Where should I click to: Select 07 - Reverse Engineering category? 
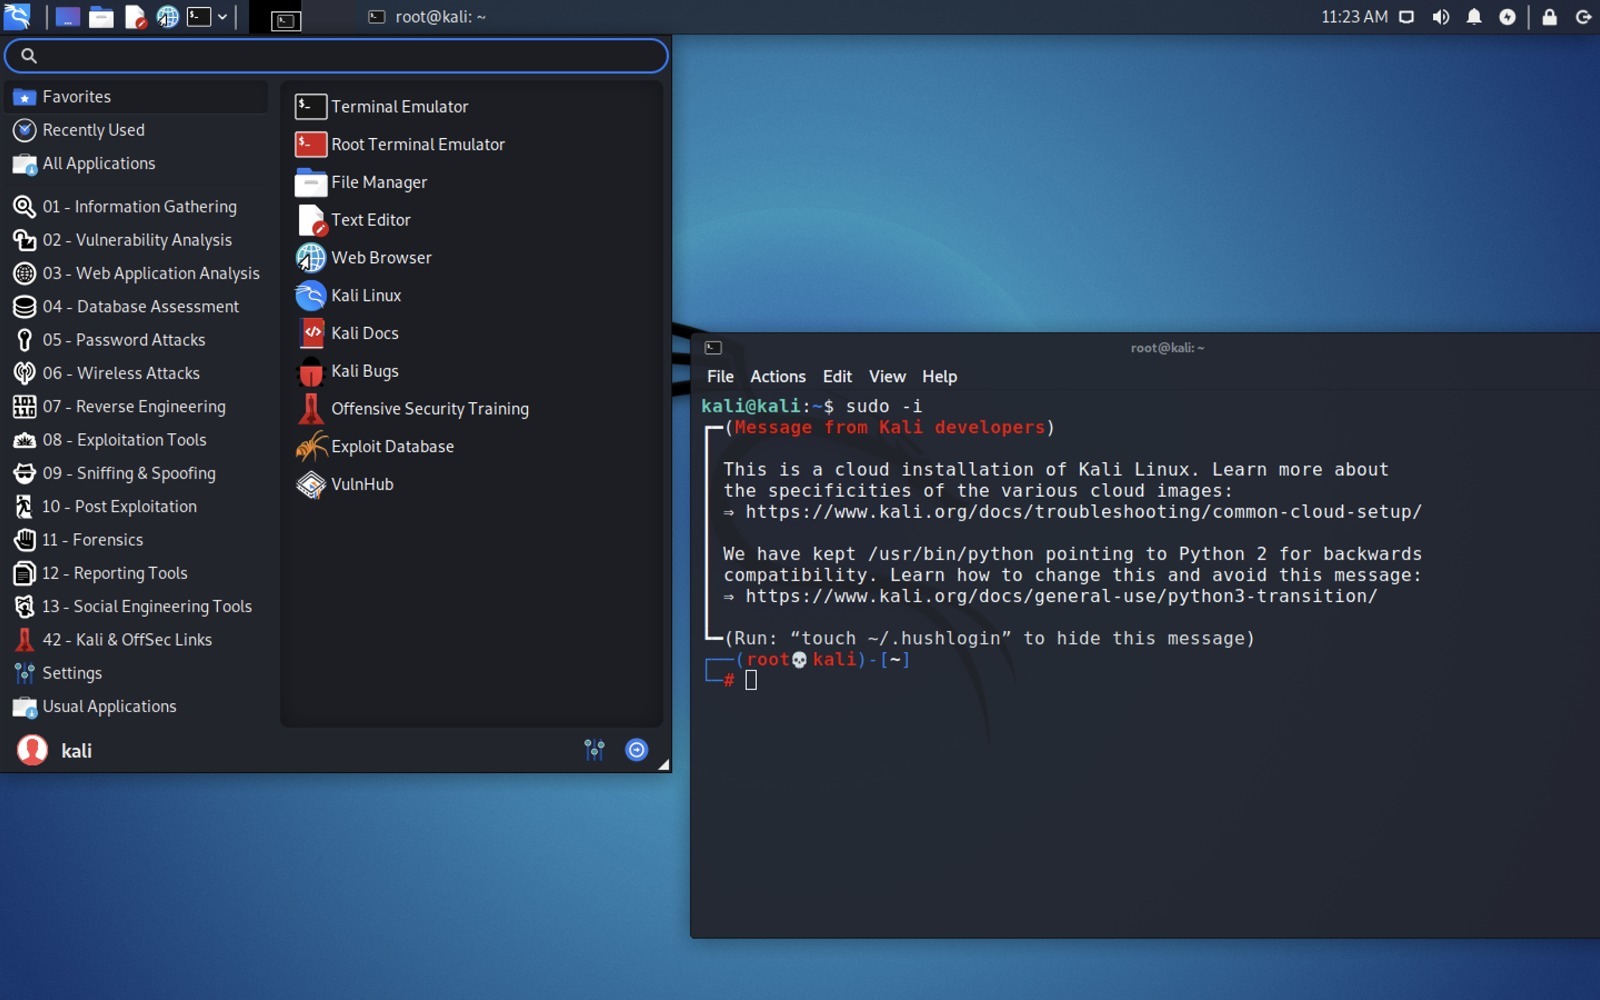(x=136, y=407)
